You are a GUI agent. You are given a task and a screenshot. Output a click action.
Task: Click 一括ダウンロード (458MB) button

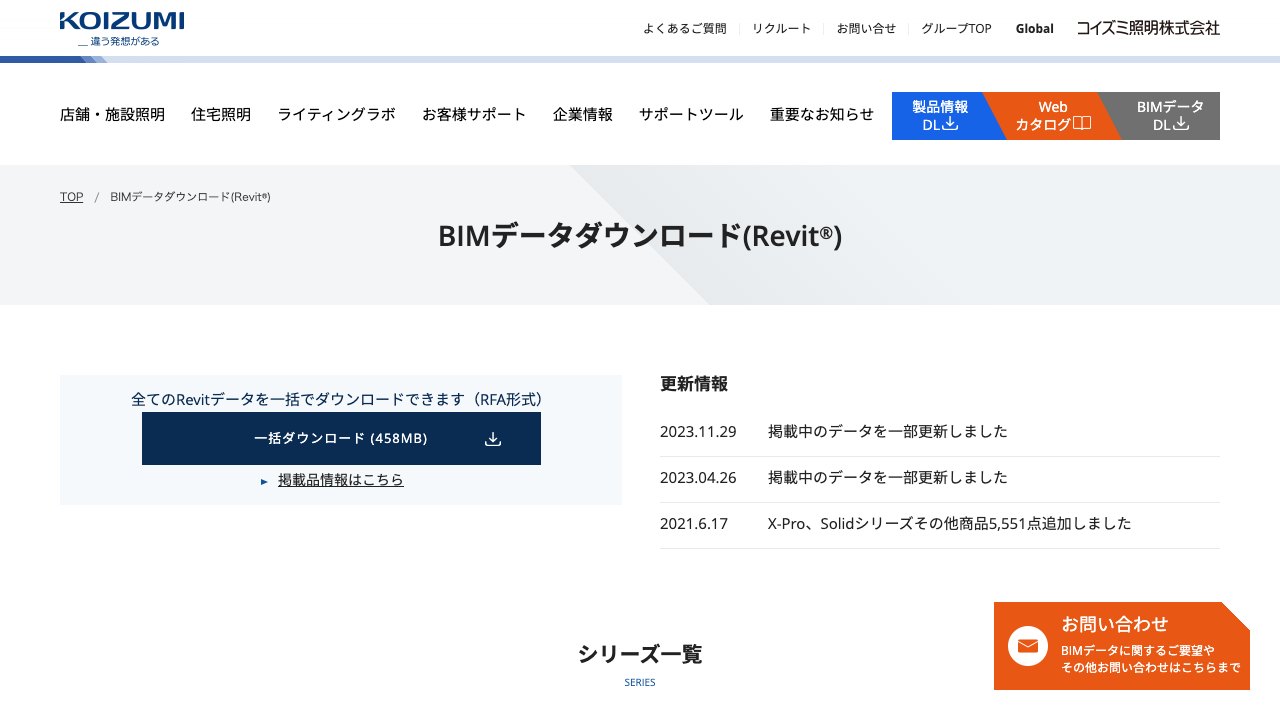[341, 439]
